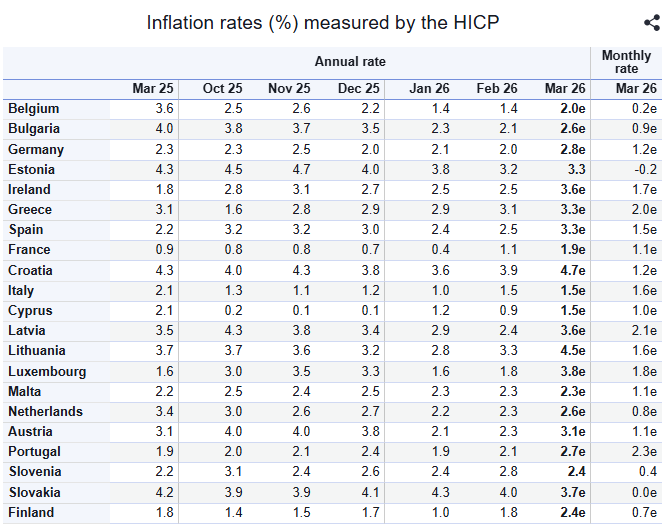The image size is (671, 529).
Task: Click the Oct 25 column header
Action: point(222,89)
